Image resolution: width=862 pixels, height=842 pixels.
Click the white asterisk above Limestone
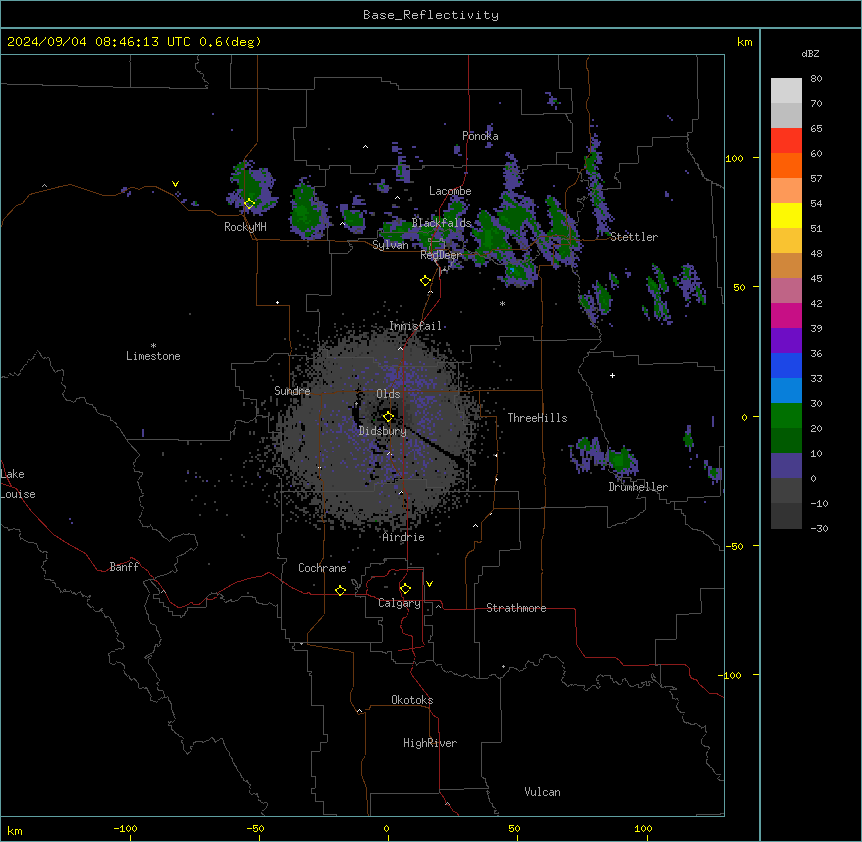click(x=153, y=346)
